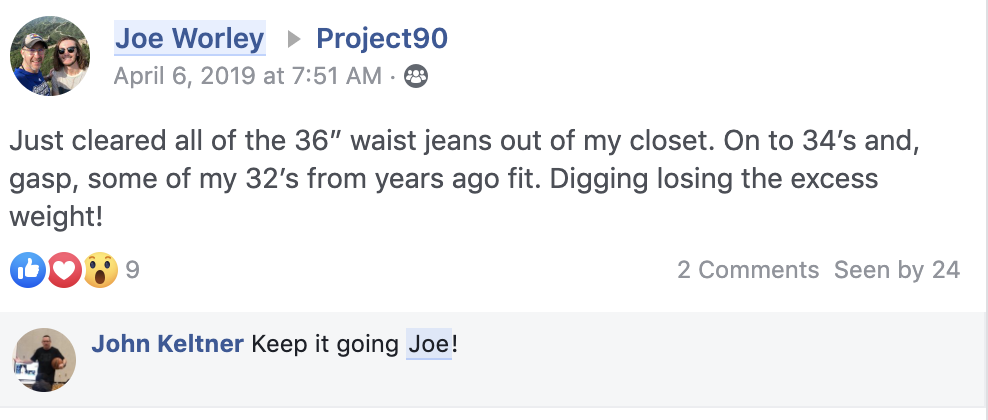Show who reacted via the 9 count

pos(132,269)
